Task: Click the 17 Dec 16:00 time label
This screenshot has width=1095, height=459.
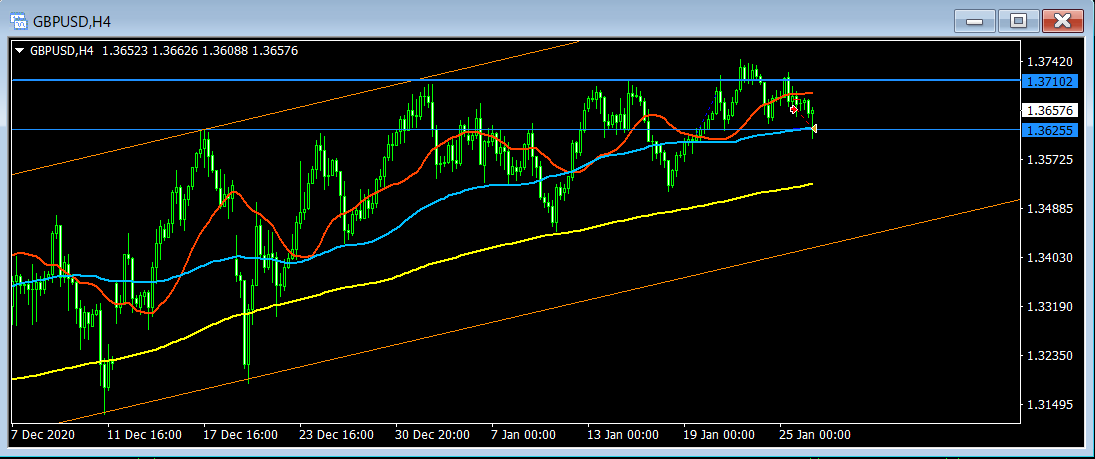Action: pyautogui.click(x=240, y=435)
